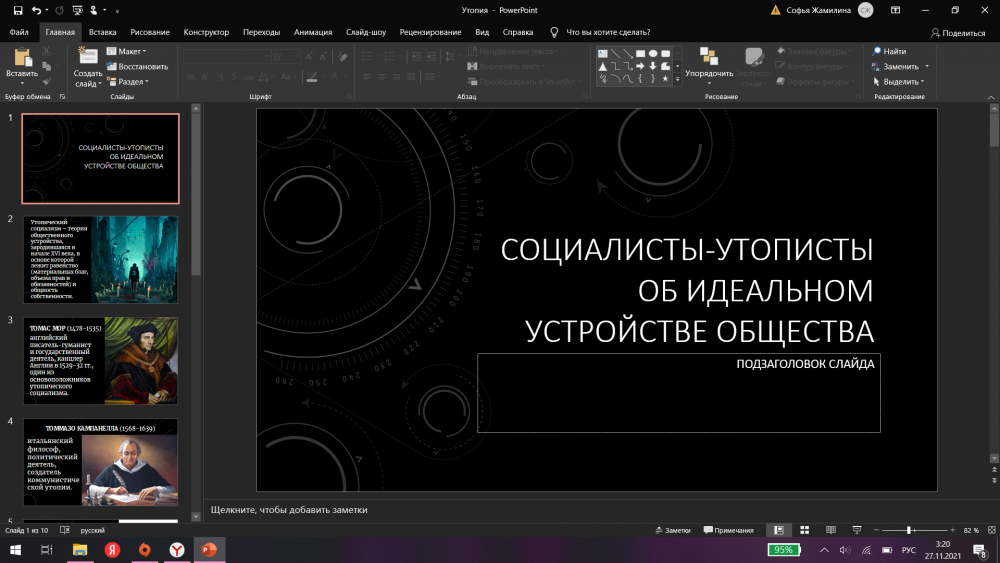Click the Поделиться share button

pyautogui.click(x=957, y=32)
